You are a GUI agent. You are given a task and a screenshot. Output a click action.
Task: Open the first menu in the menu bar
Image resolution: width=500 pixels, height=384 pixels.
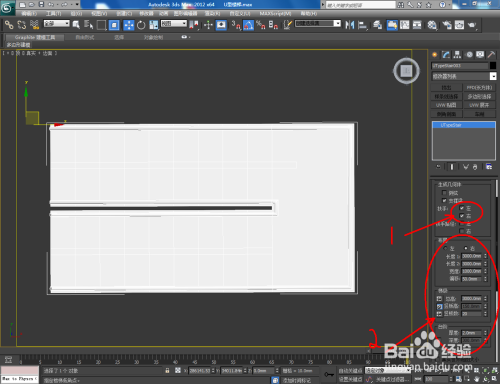point(29,13)
